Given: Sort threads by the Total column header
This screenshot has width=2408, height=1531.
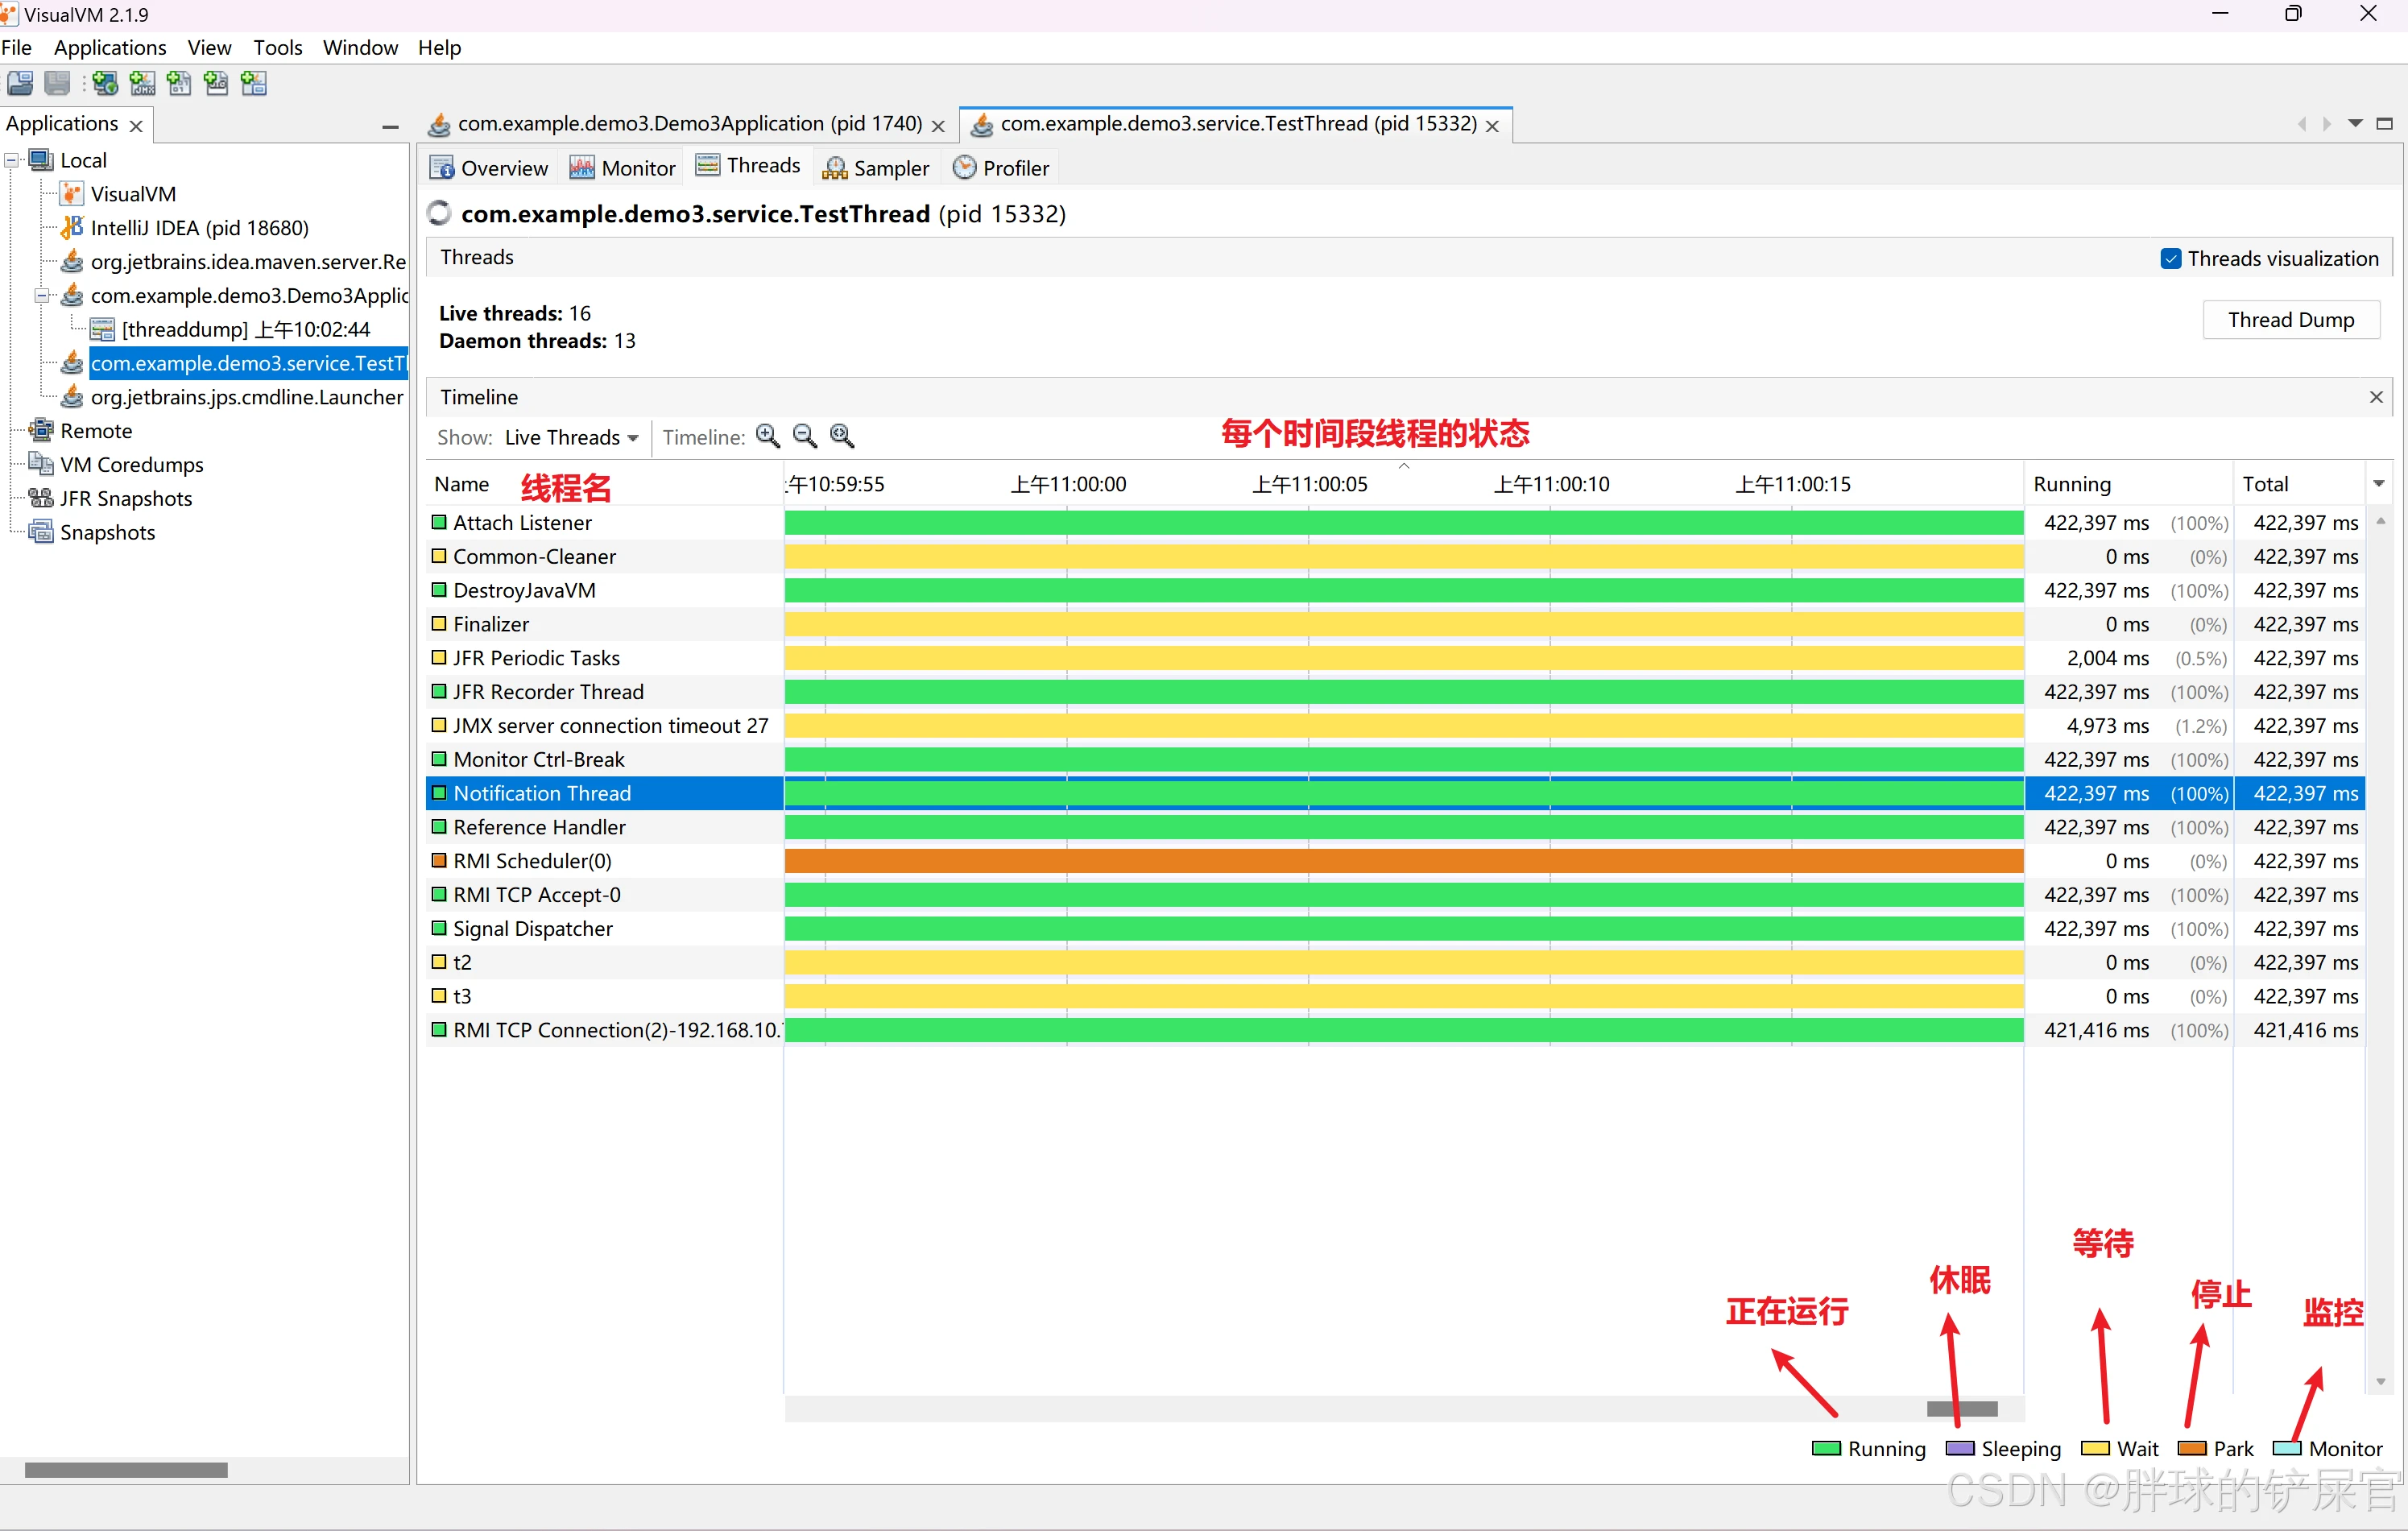Looking at the screenshot, I should 2300,485.
